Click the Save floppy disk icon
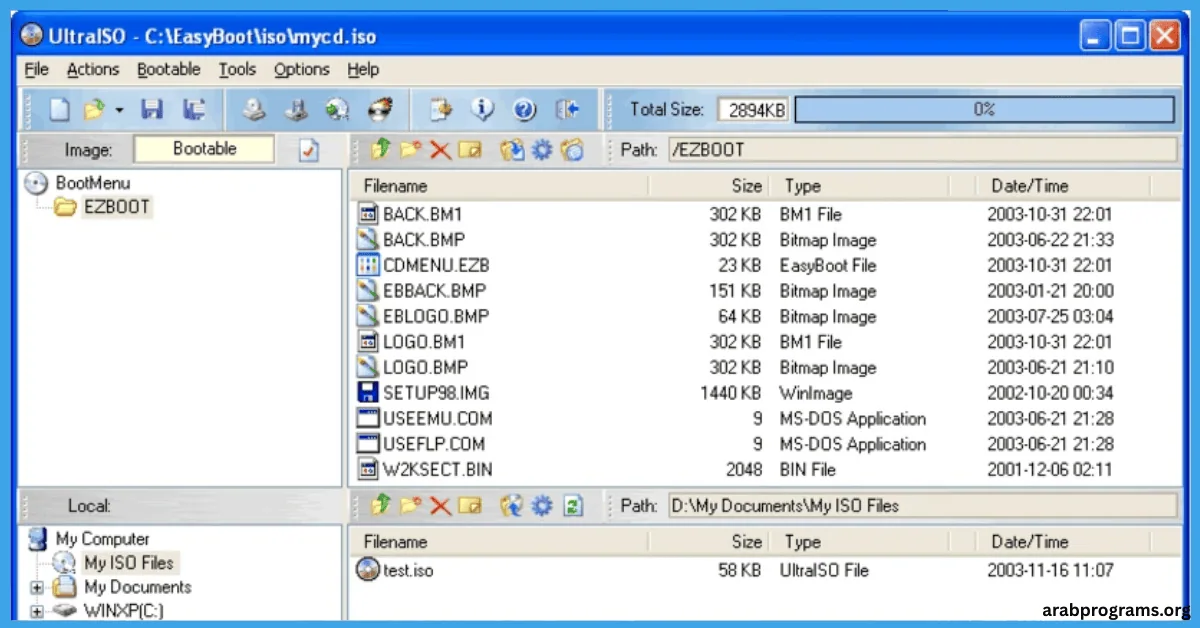Image resolution: width=1200 pixels, height=628 pixels. (152, 109)
